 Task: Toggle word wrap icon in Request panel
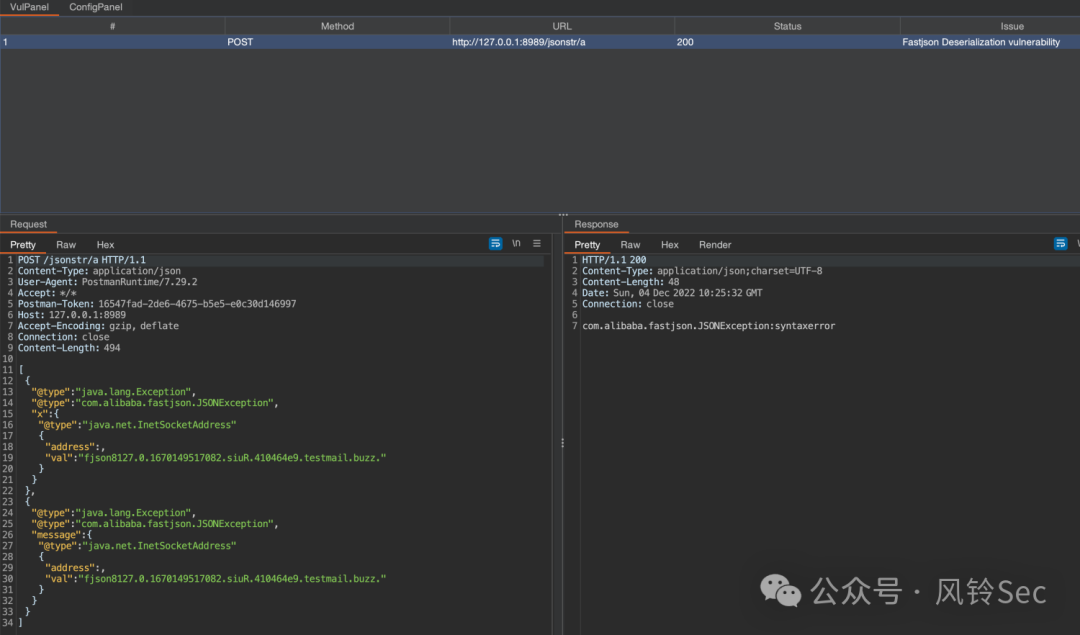[x=495, y=244]
